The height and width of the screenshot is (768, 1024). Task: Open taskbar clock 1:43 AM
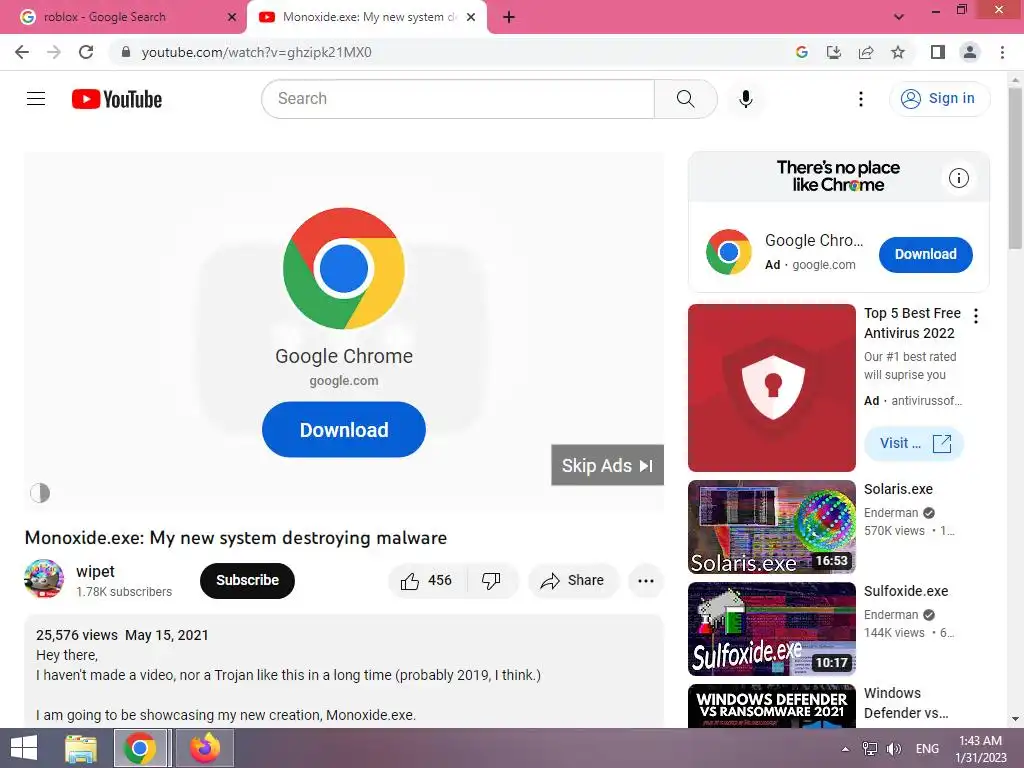[981, 749]
